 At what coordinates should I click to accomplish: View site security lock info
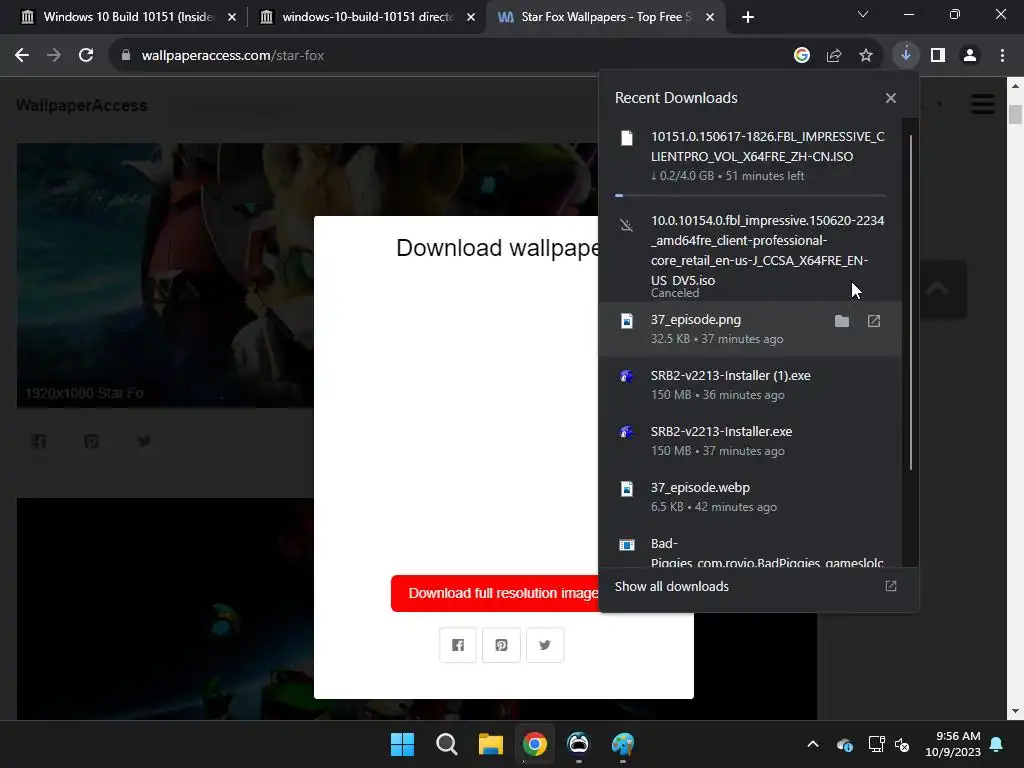126,56
